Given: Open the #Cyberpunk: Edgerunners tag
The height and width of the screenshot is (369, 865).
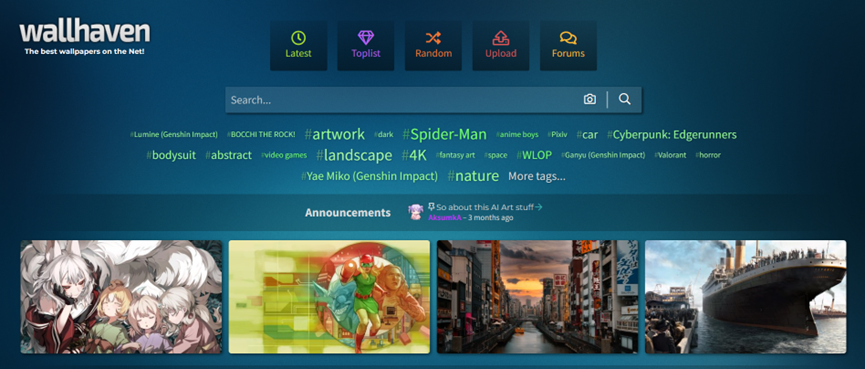Looking at the screenshot, I should (672, 135).
